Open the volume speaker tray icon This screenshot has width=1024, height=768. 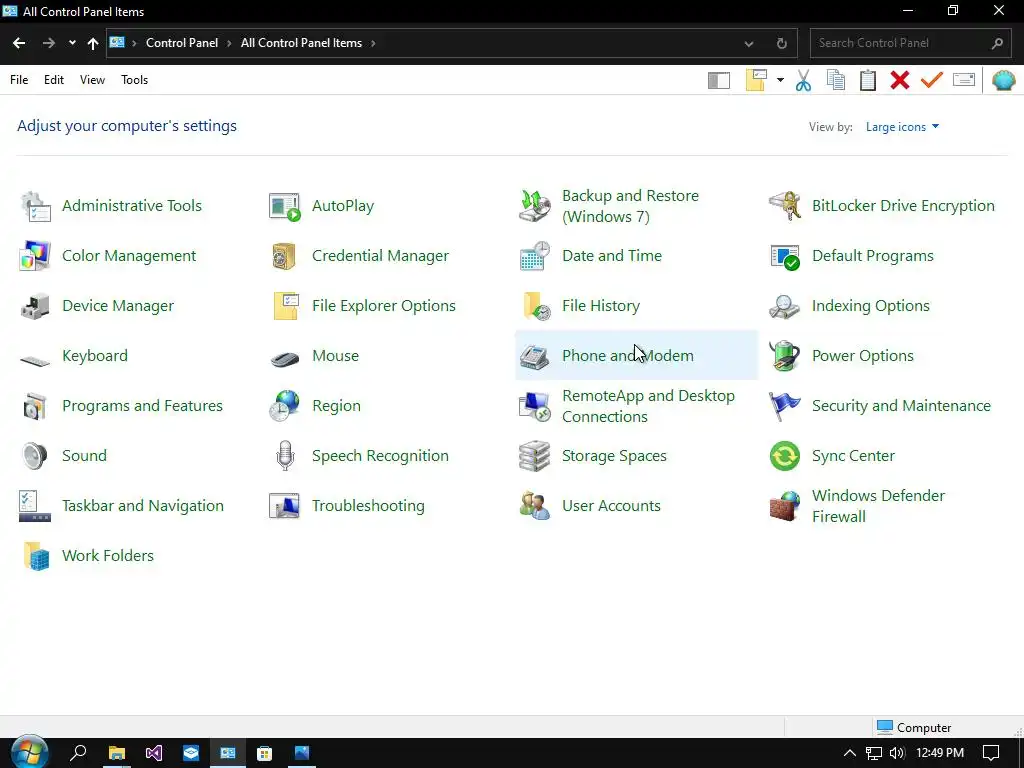tap(897, 753)
